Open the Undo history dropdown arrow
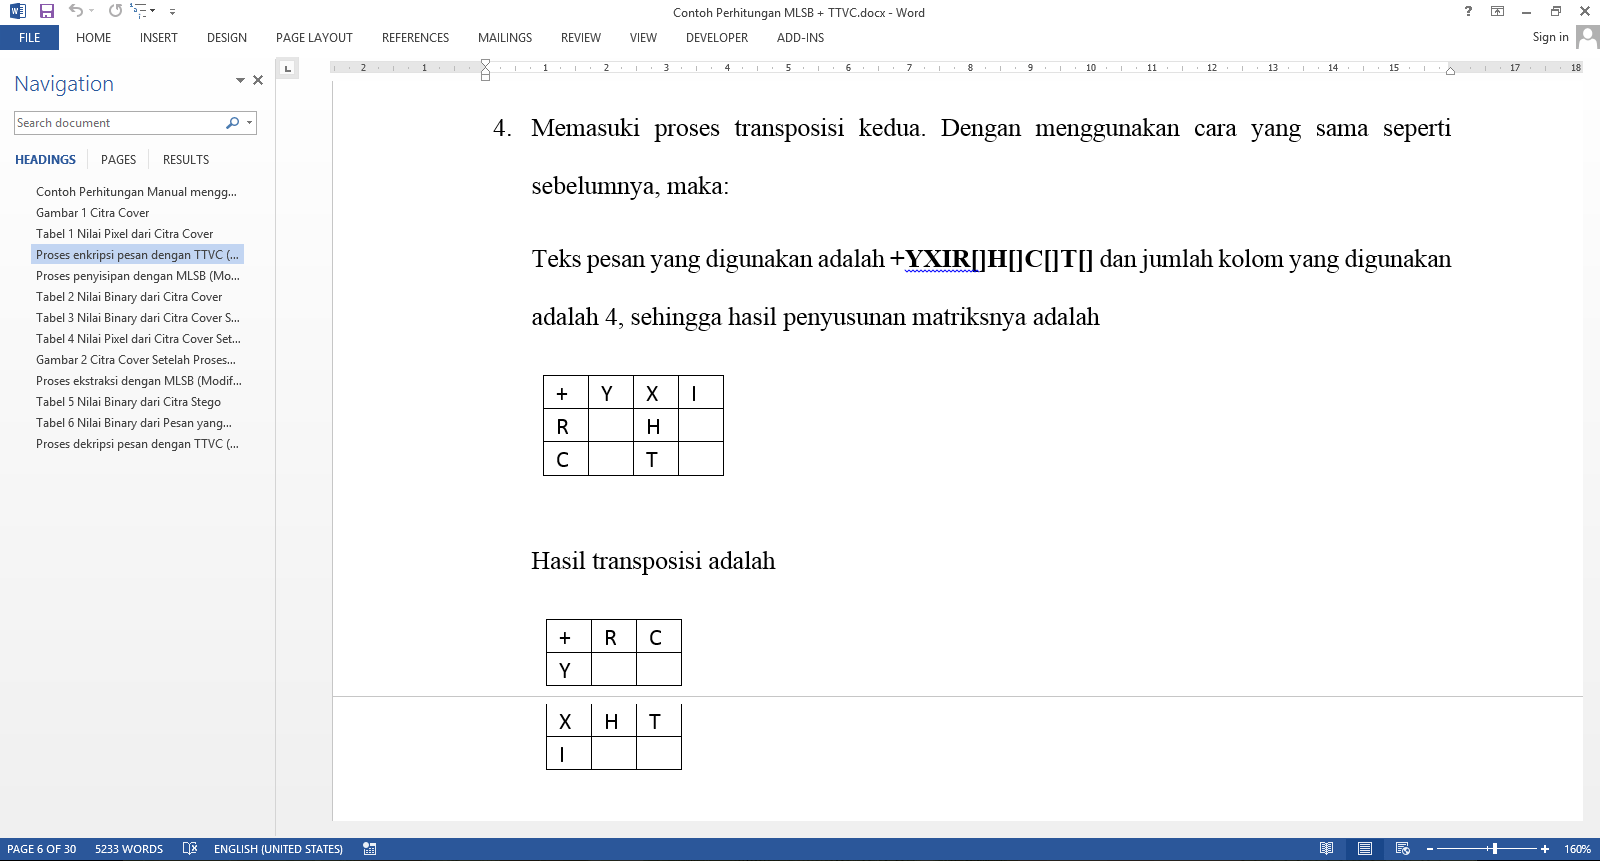Image resolution: width=1600 pixels, height=861 pixels. pyautogui.click(x=92, y=11)
